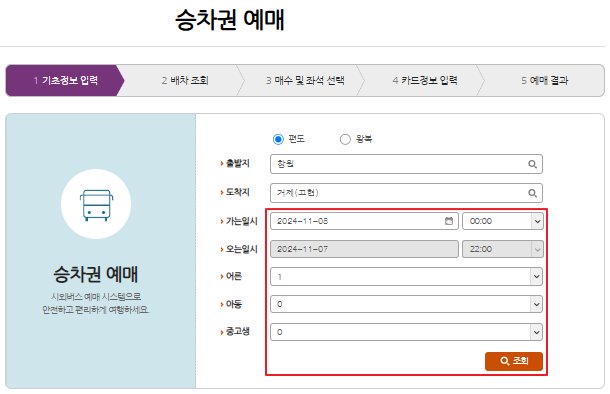610x394 pixels.
Task: Expand the 아동 passenger count dropdown
Action: [406, 304]
